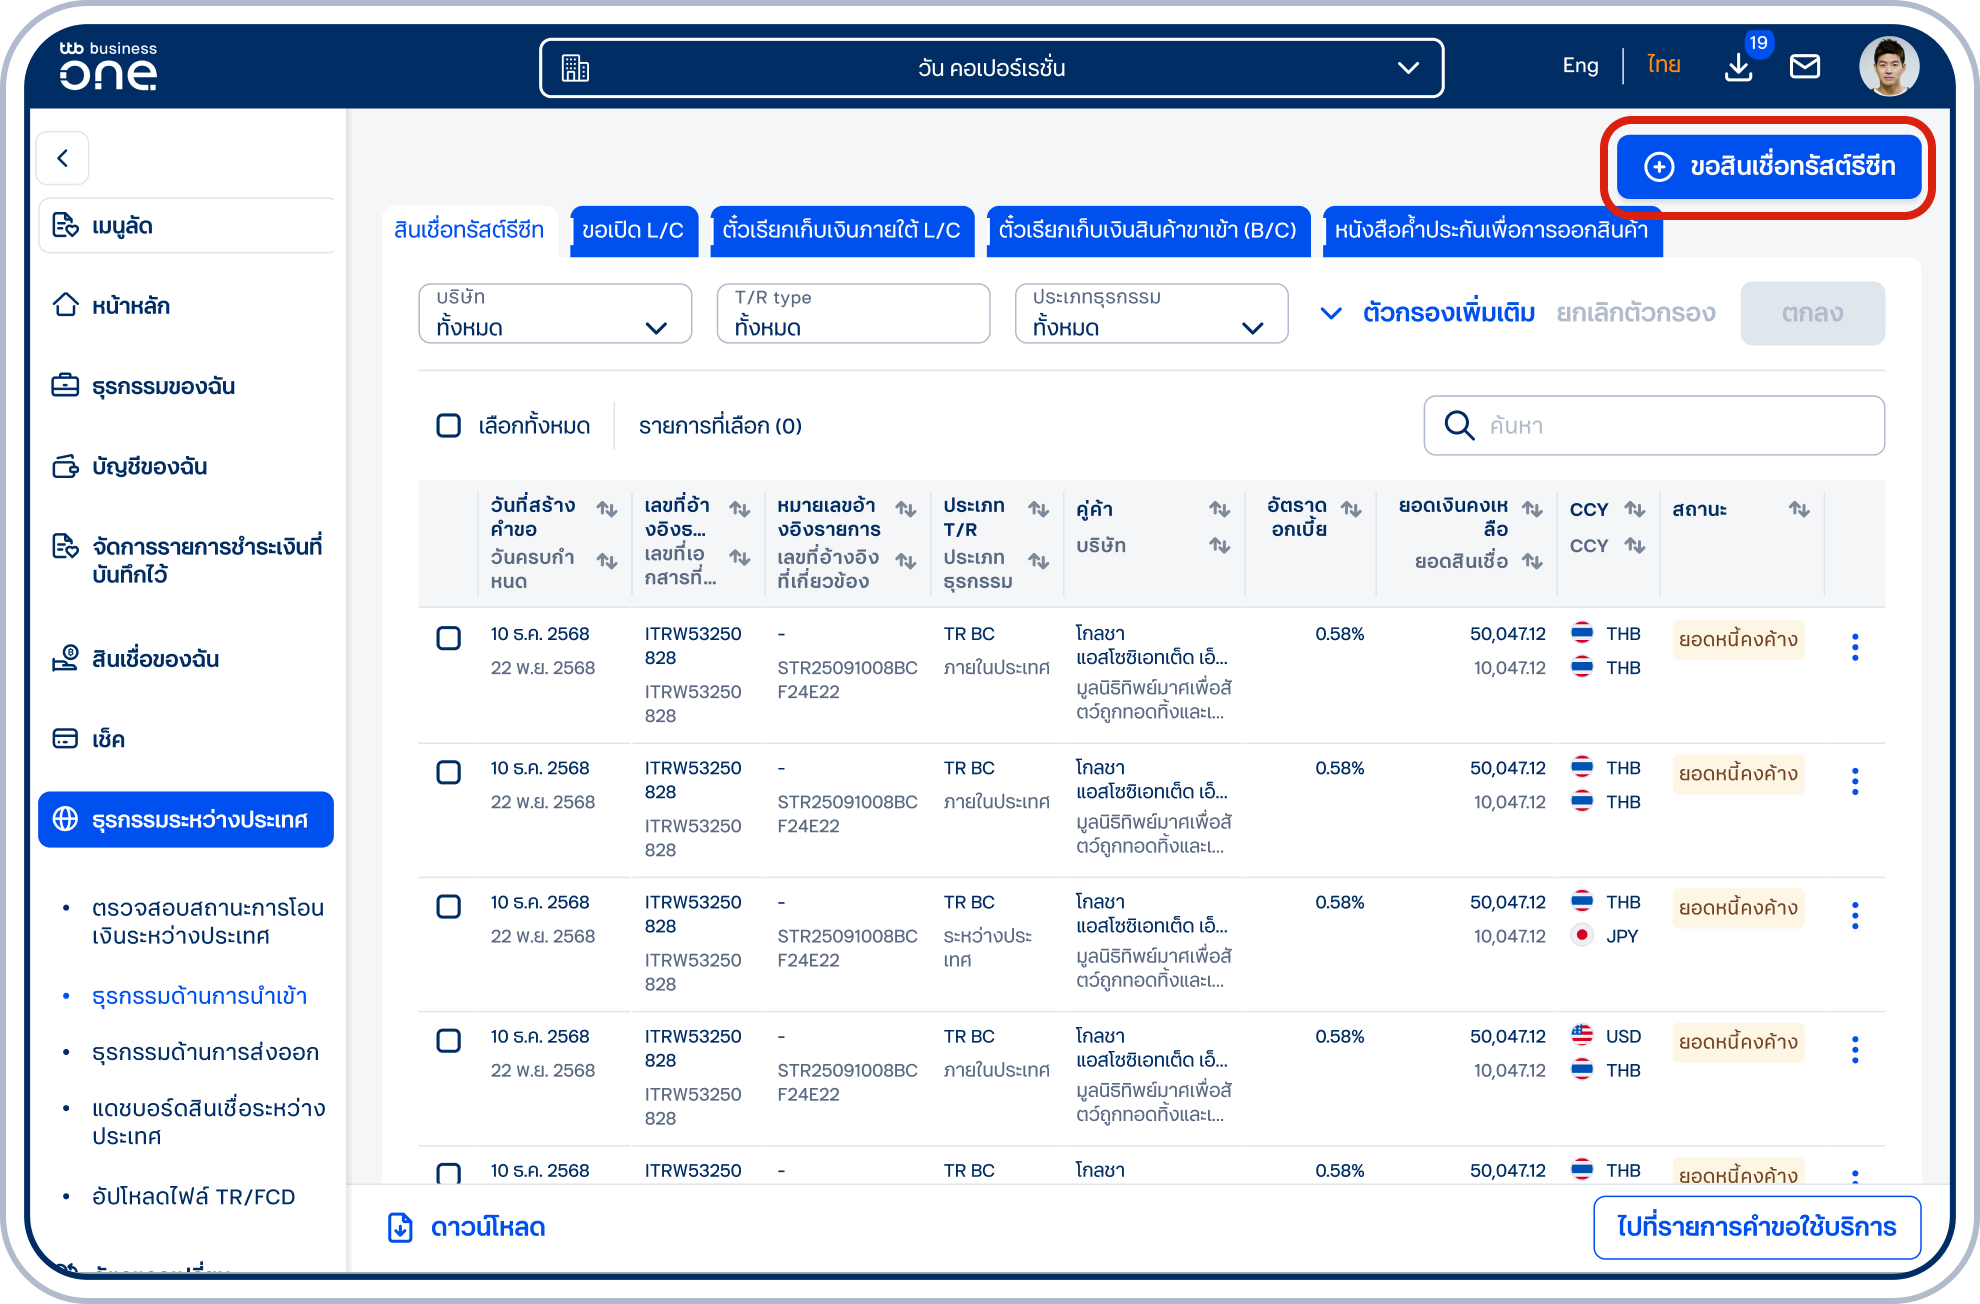The width and height of the screenshot is (1980, 1304).
Task: Tick the เลือกทั้งหมด checkbox
Action: (x=449, y=425)
